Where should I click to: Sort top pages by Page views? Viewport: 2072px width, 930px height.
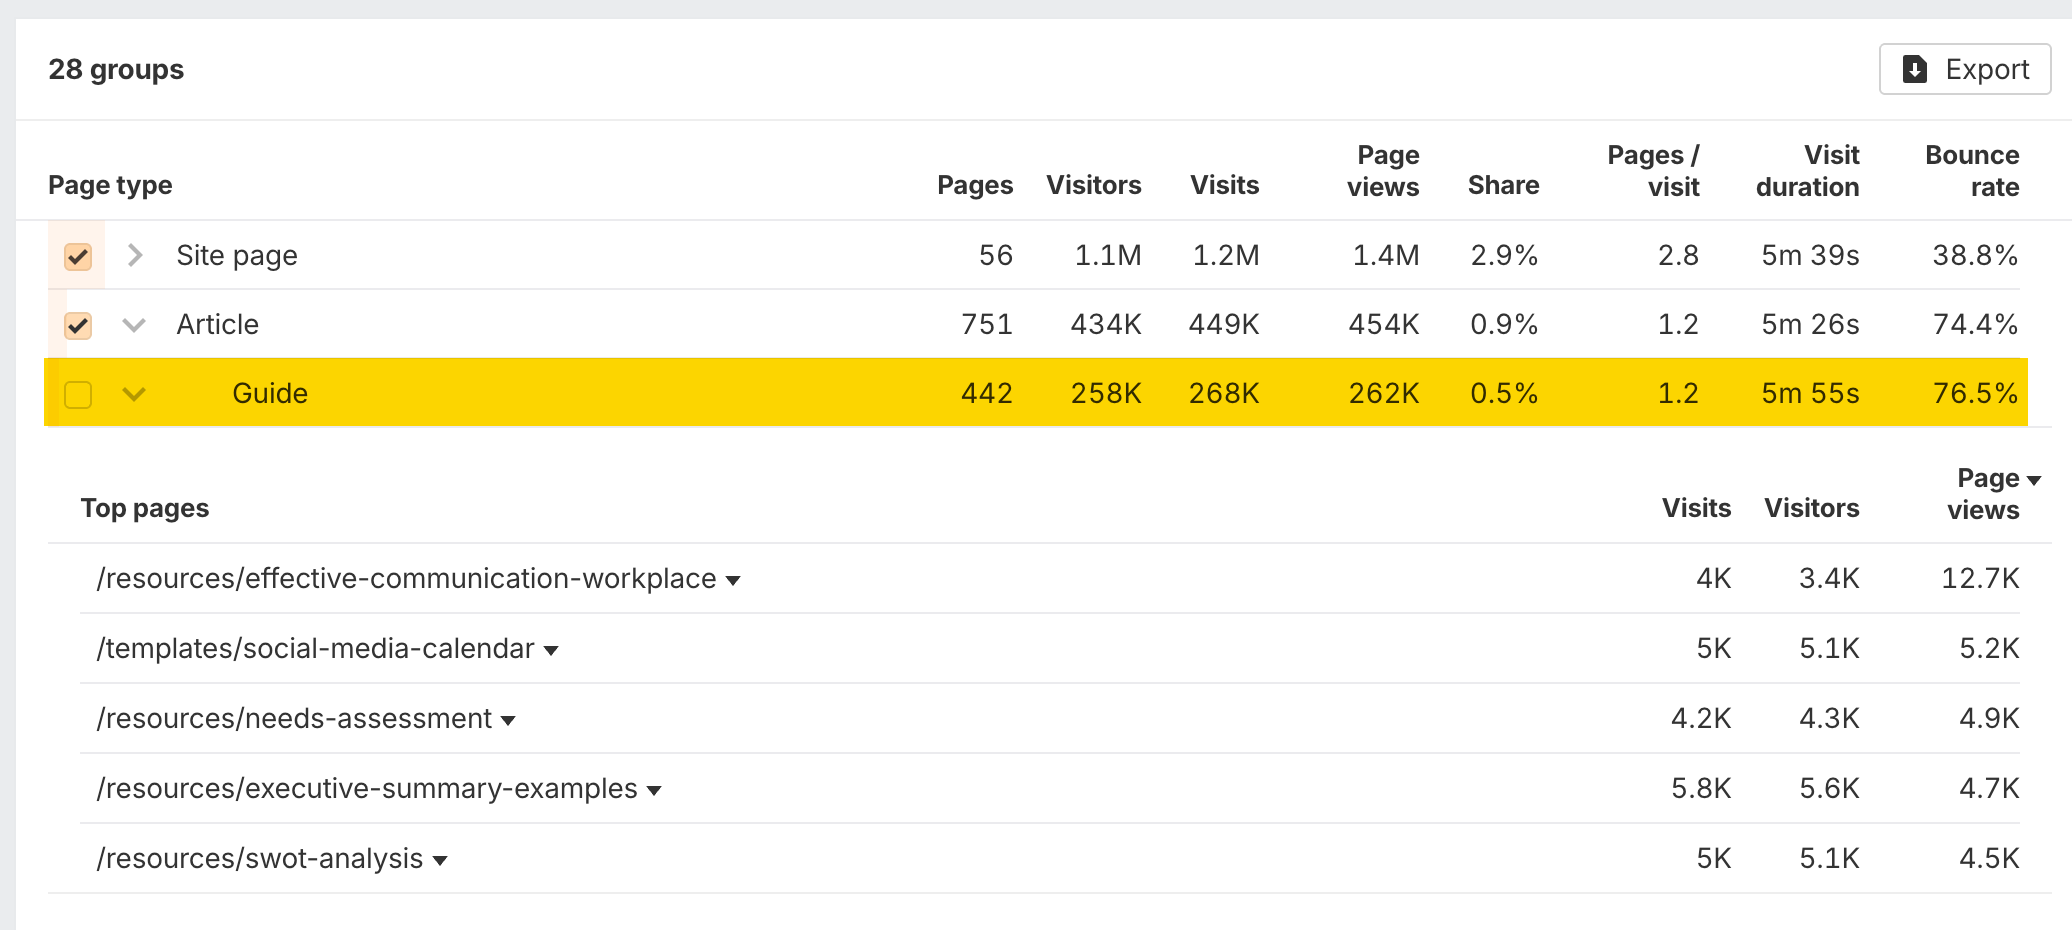1995,494
